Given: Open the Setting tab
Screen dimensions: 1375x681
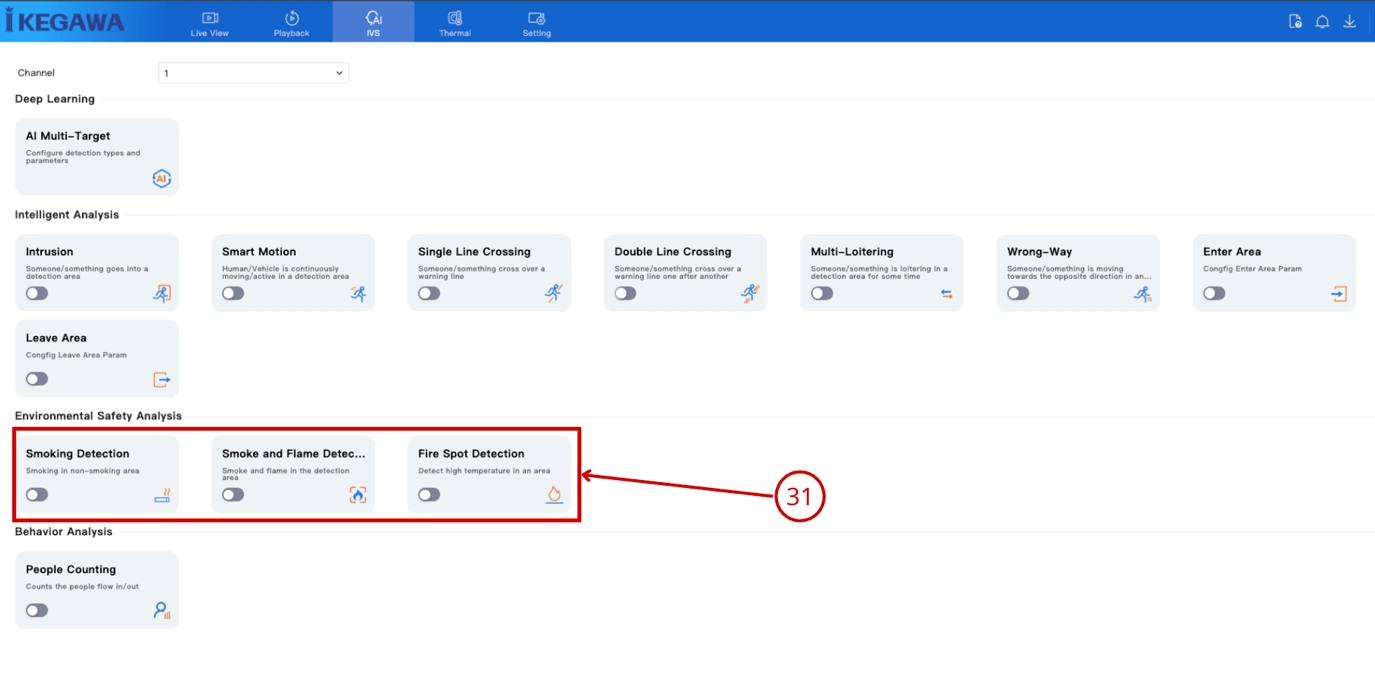Looking at the screenshot, I should (537, 23).
